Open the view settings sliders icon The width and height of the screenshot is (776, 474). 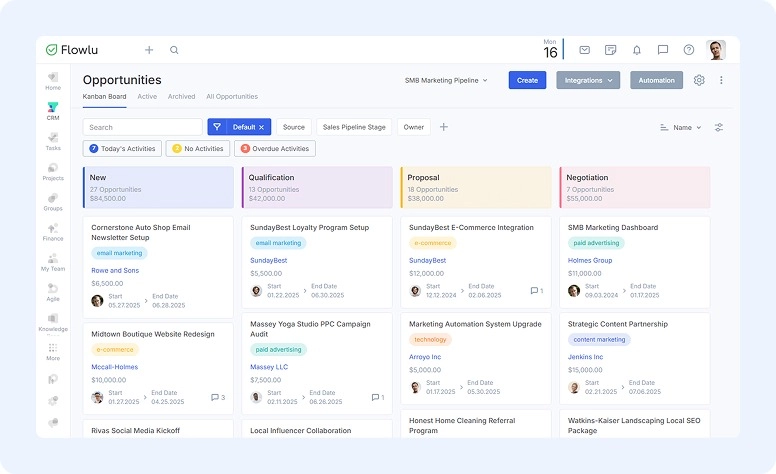point(719,127)
